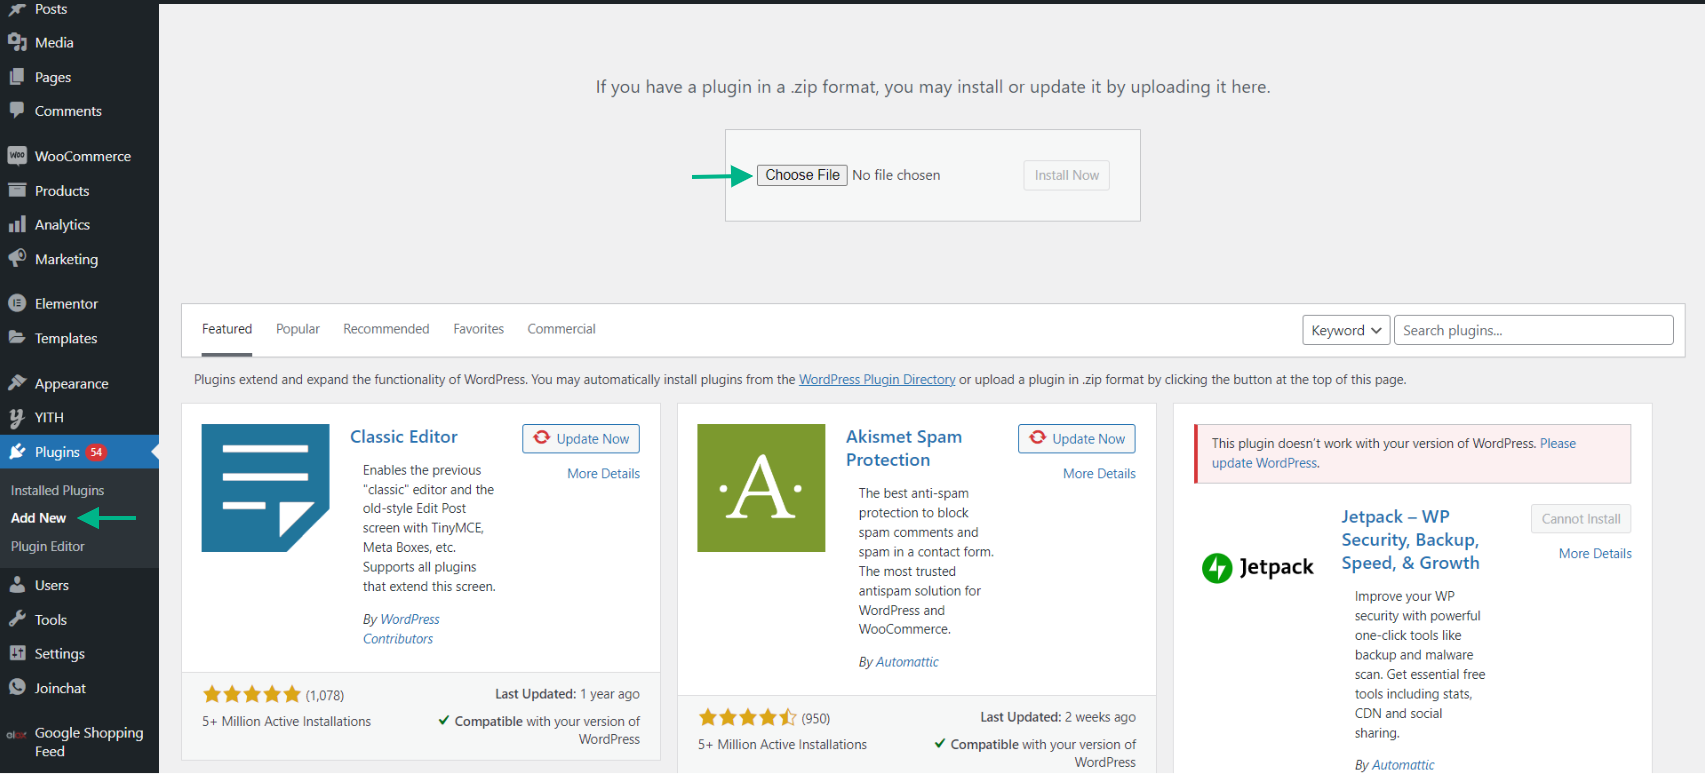Click the Pages icon in sidebar
1705x774 pixels.
(x=17, y=77)
